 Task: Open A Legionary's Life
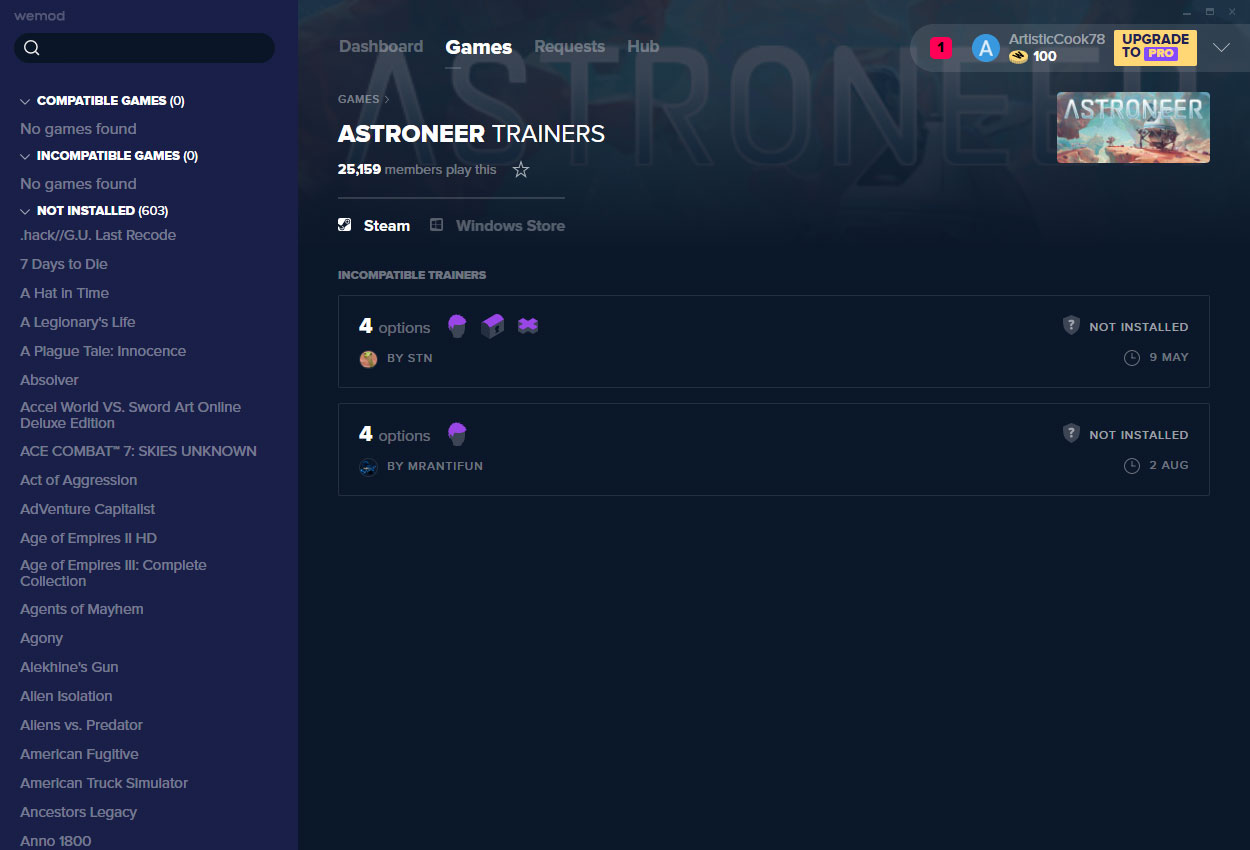point(78,322)
